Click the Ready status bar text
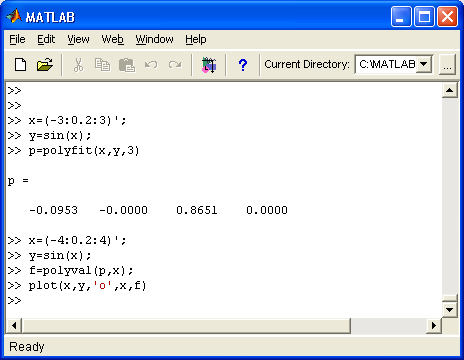 tap(27, 347)
